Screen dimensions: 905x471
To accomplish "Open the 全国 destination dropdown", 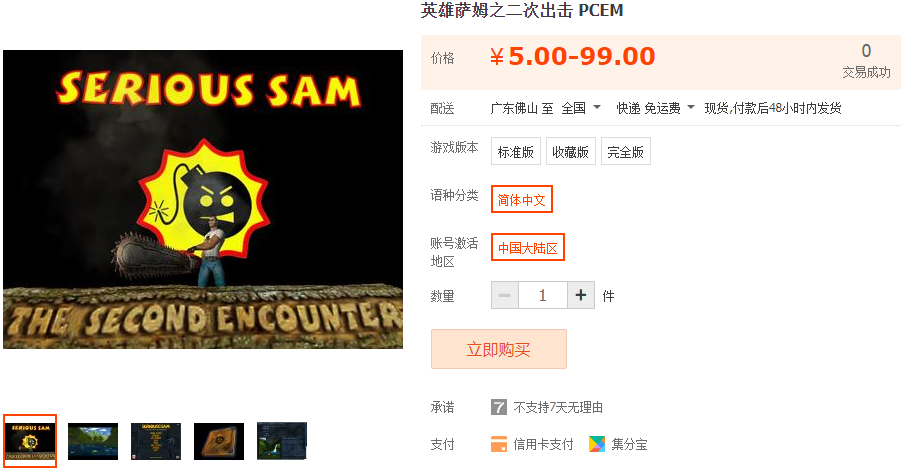I will point(581,108).
